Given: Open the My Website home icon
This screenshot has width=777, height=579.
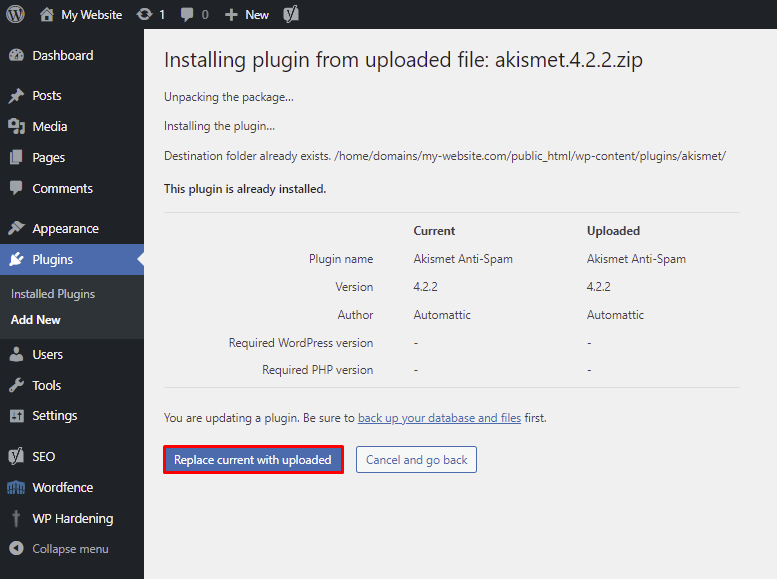Looking at the screenshot, I should (x=47, y=14).
